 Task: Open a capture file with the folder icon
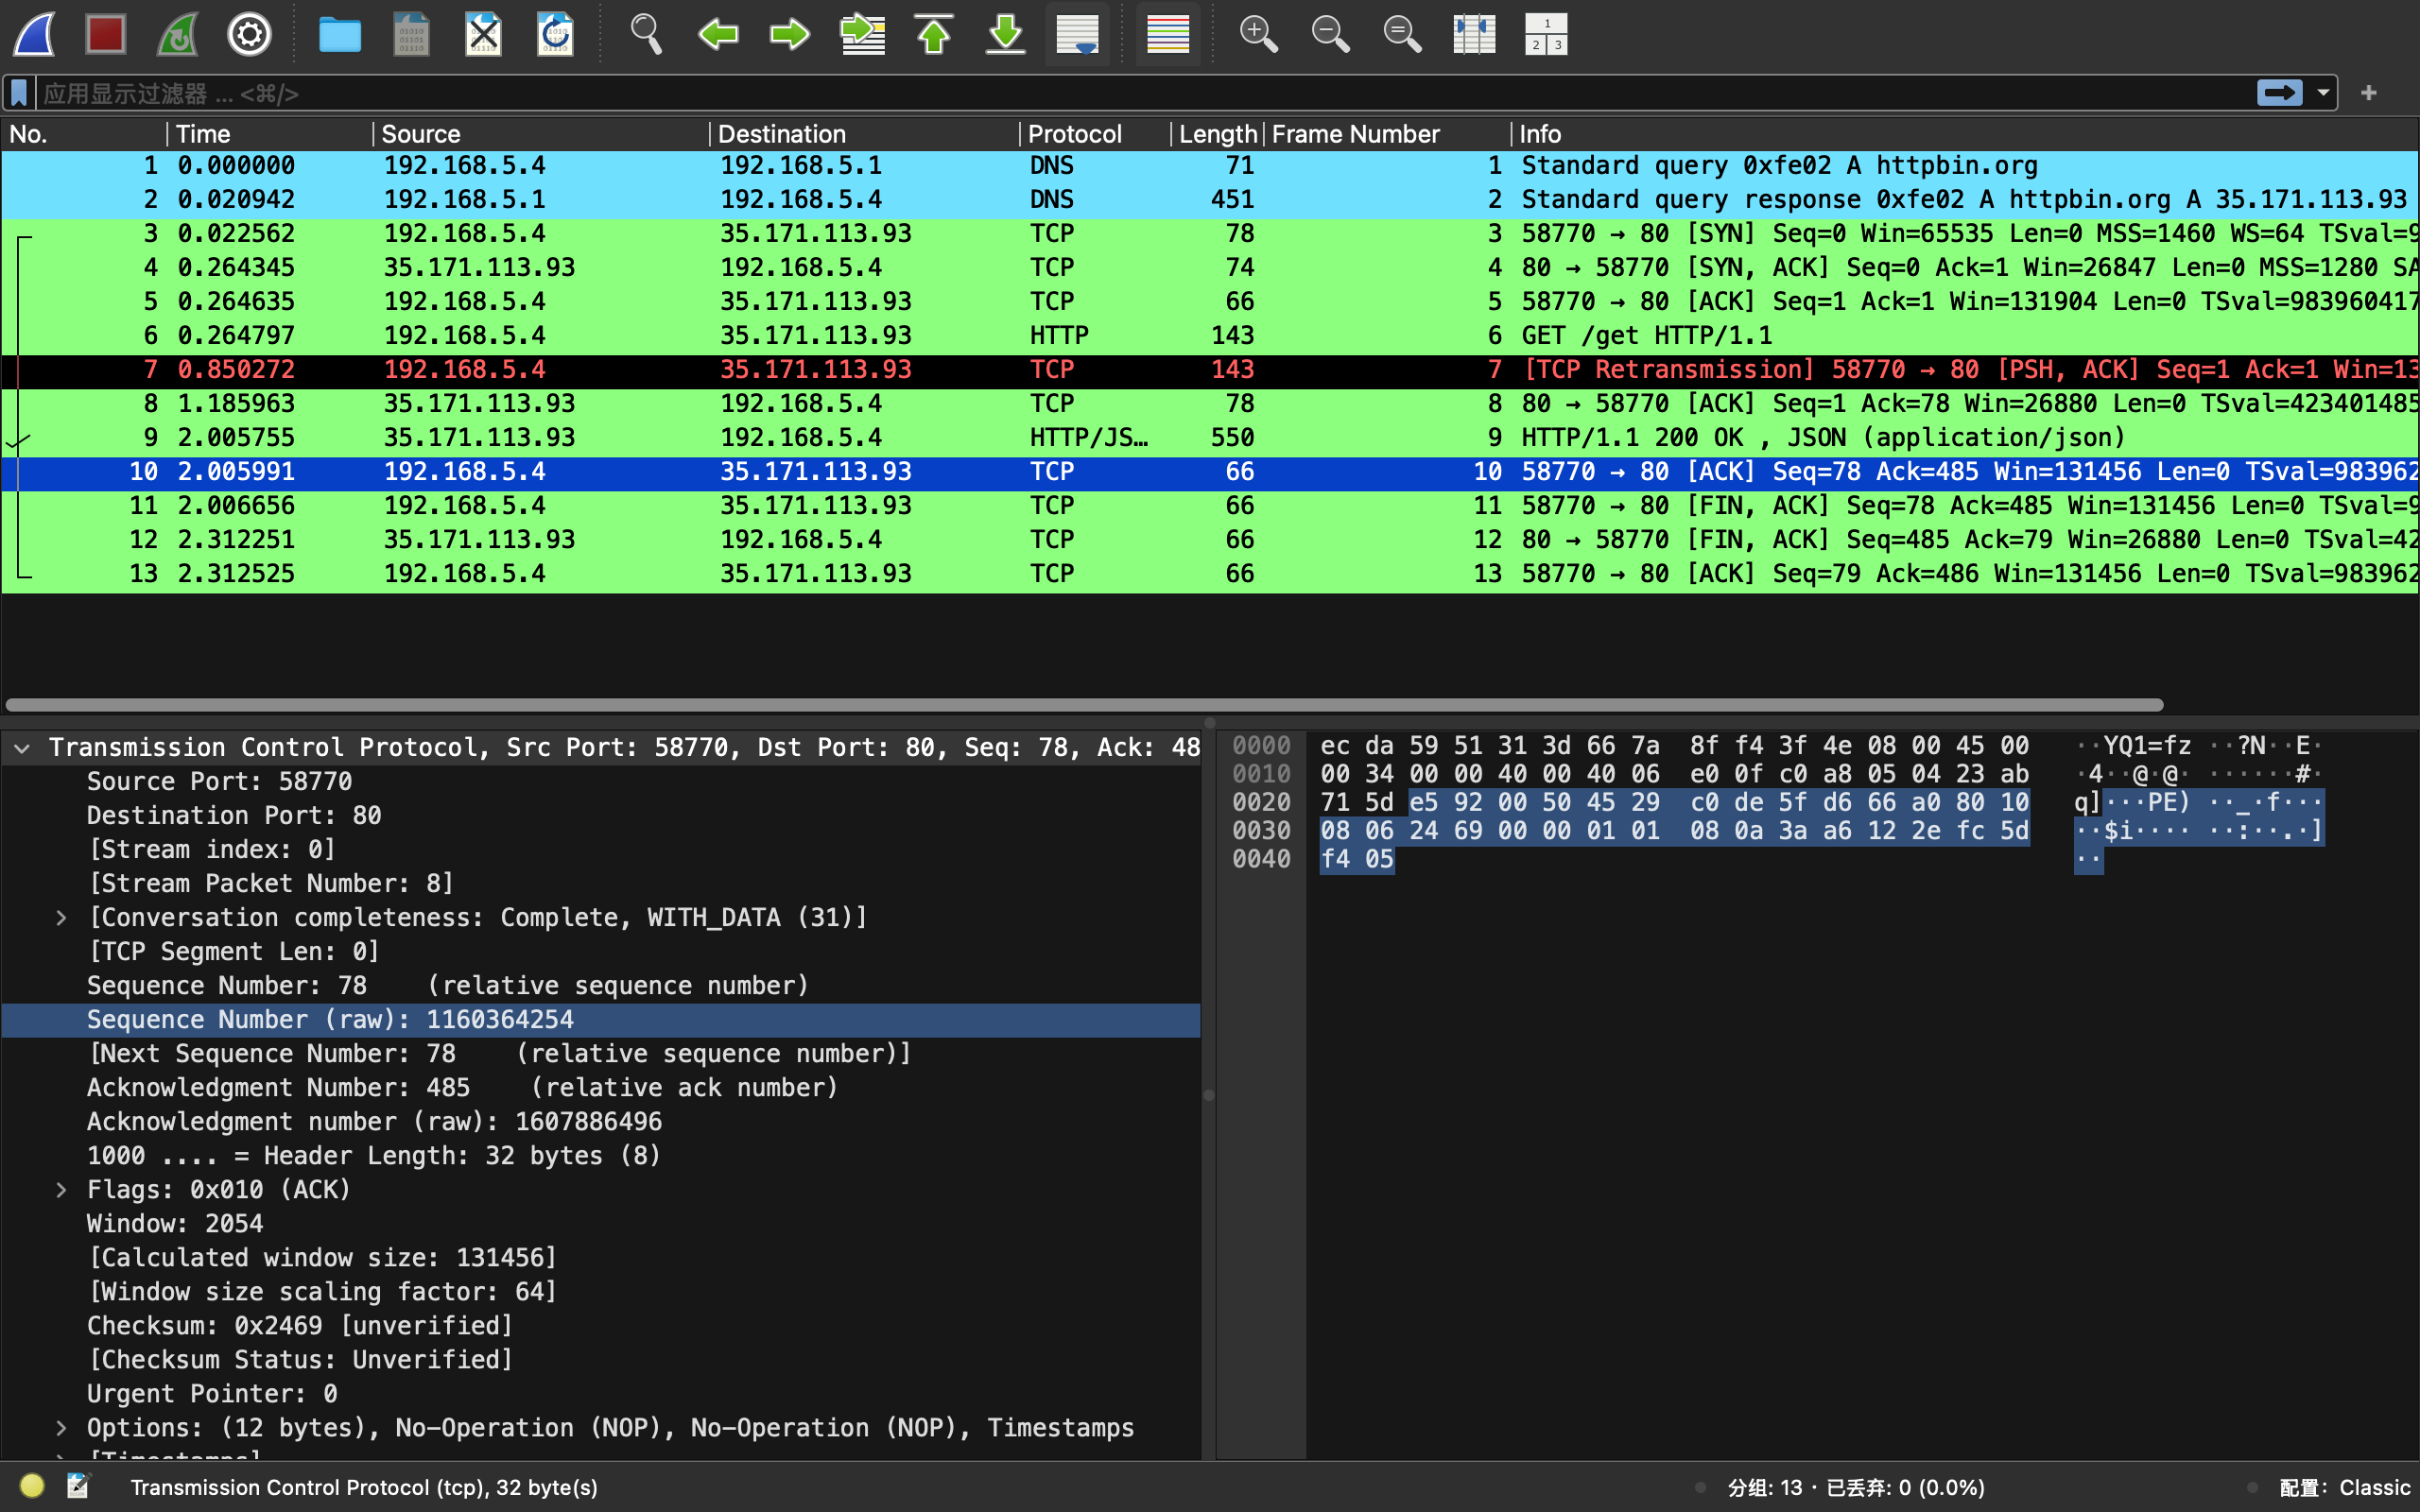coord(340,34)
